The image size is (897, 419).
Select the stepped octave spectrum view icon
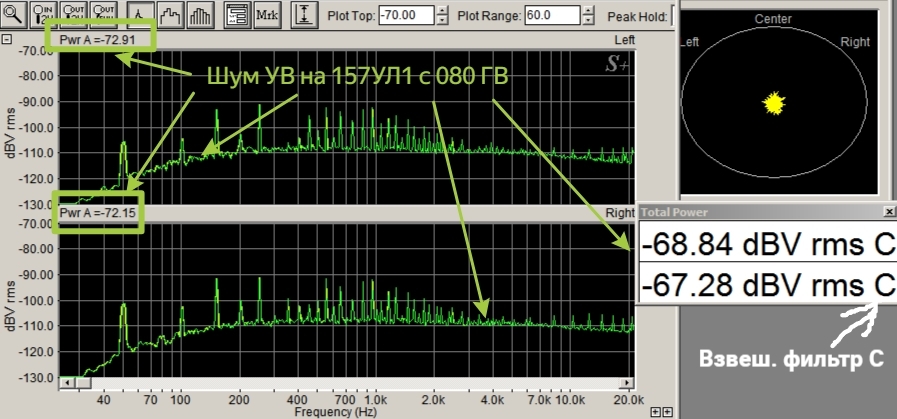pyautogui.click(x=170, y=15)
